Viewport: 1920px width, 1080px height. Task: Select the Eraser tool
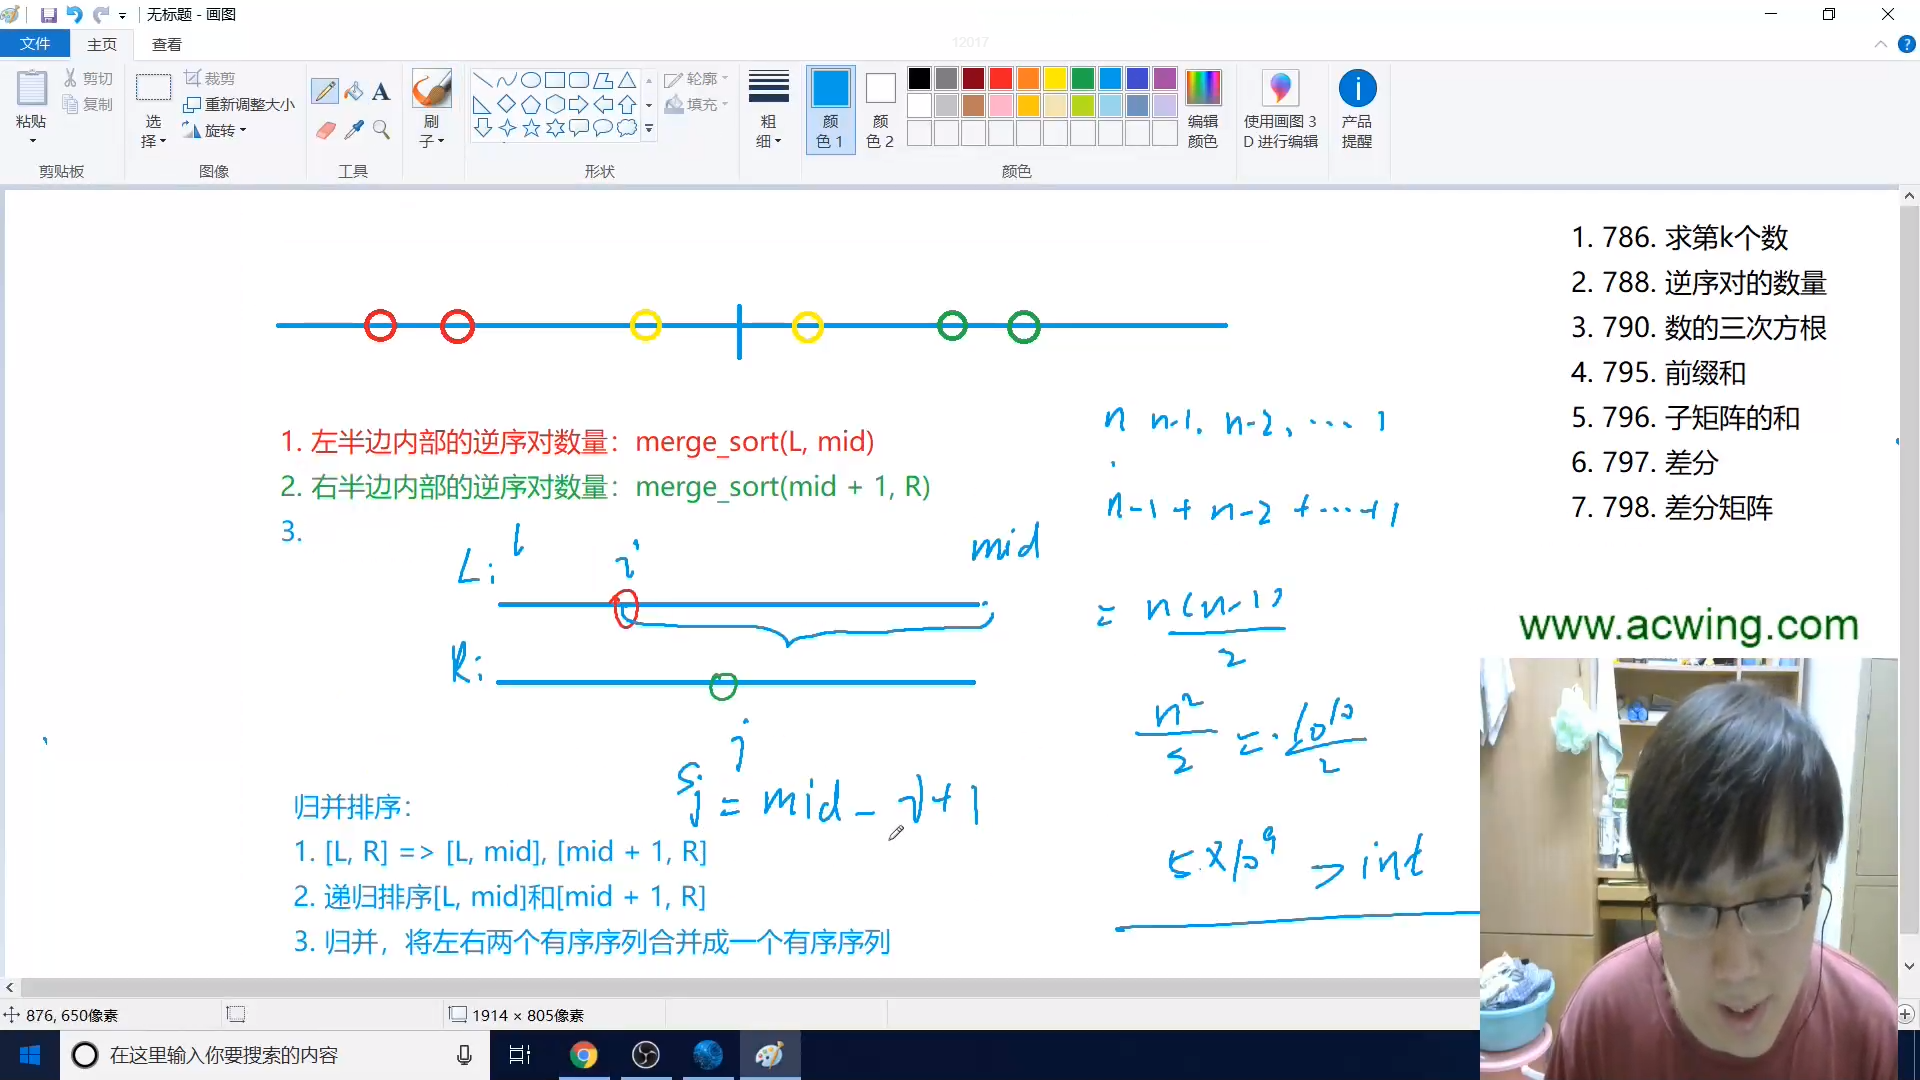coord(325,129)
